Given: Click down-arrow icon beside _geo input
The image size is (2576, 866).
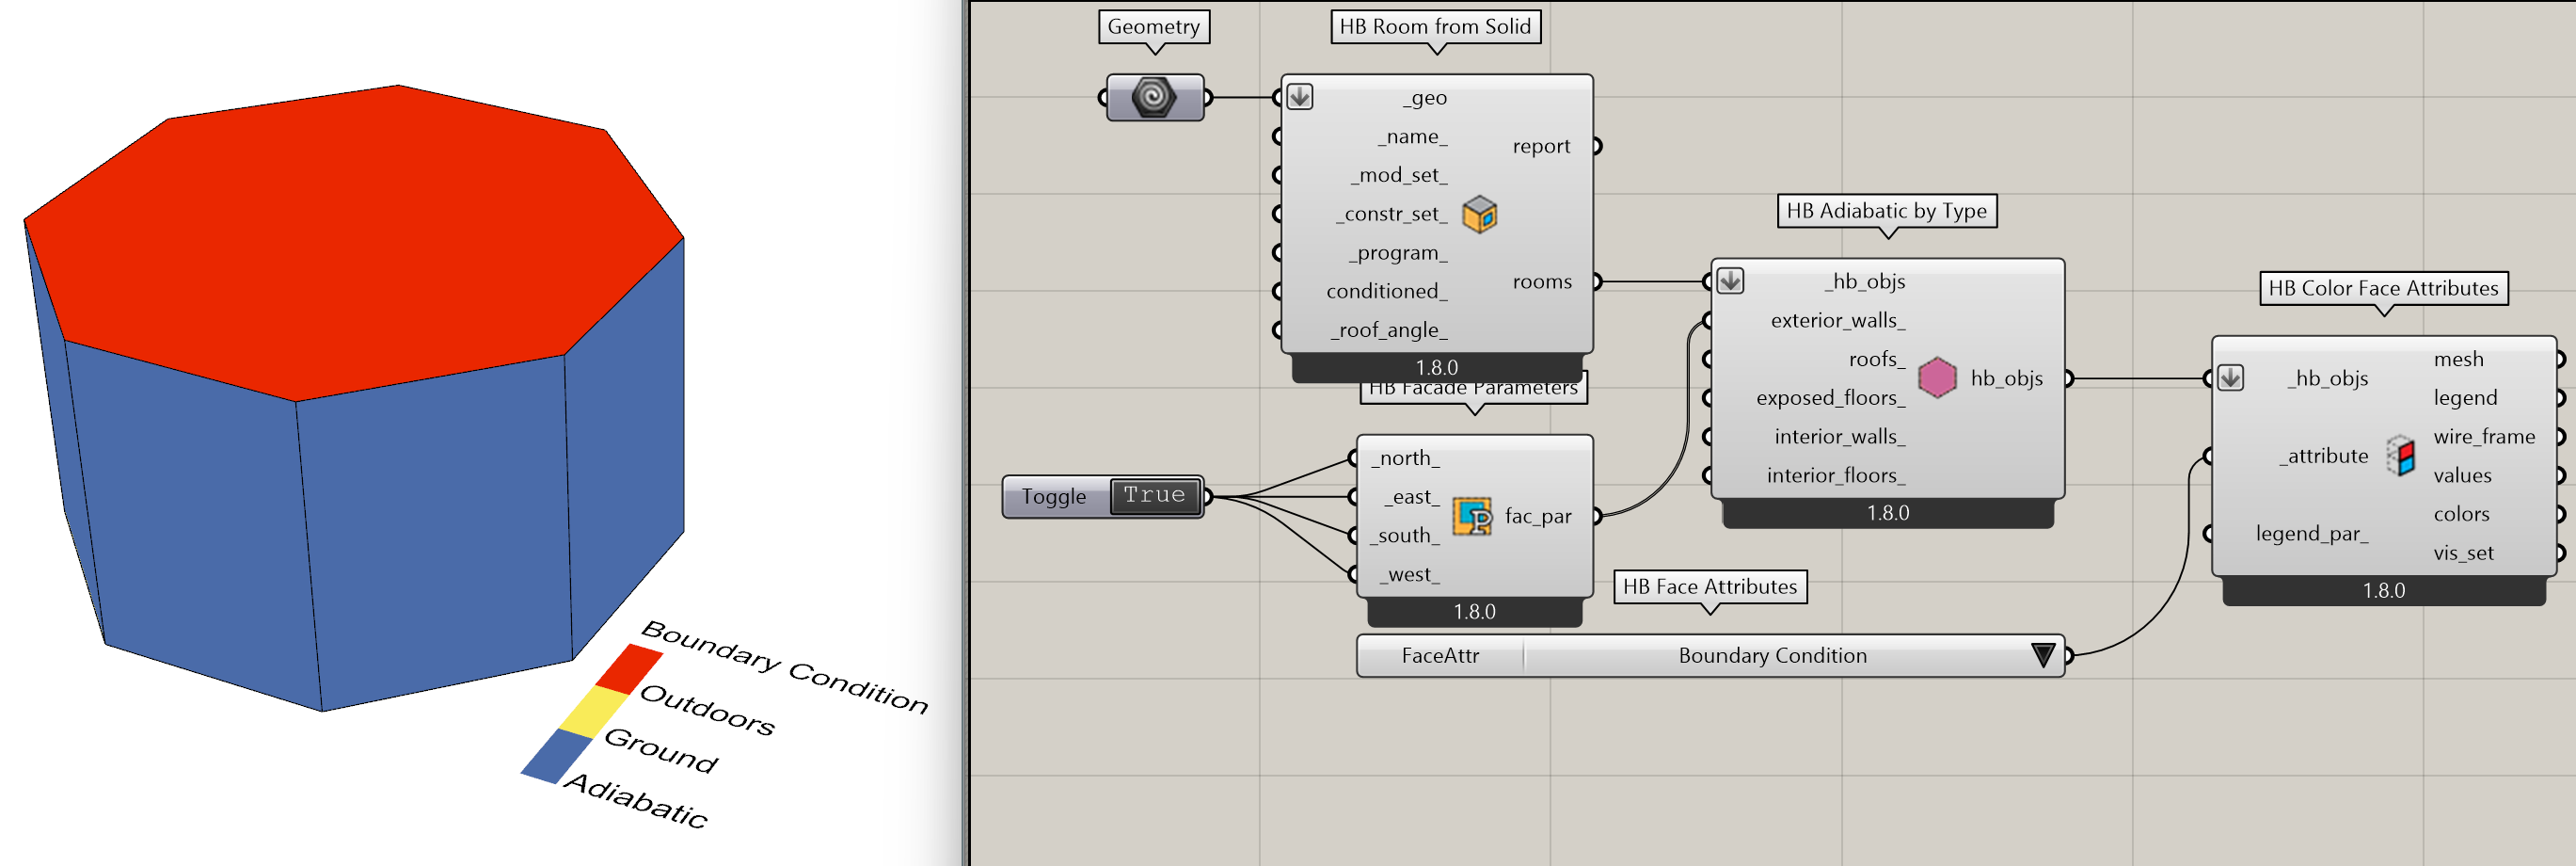Looking at the screenshot, I should click(x=1299, y=97).
